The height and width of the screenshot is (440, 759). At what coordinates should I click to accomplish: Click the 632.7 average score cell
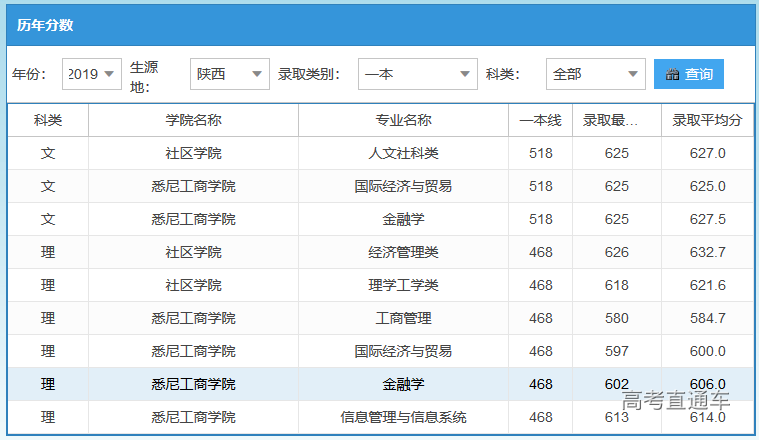pyautogui.click(x=707, y=252)
